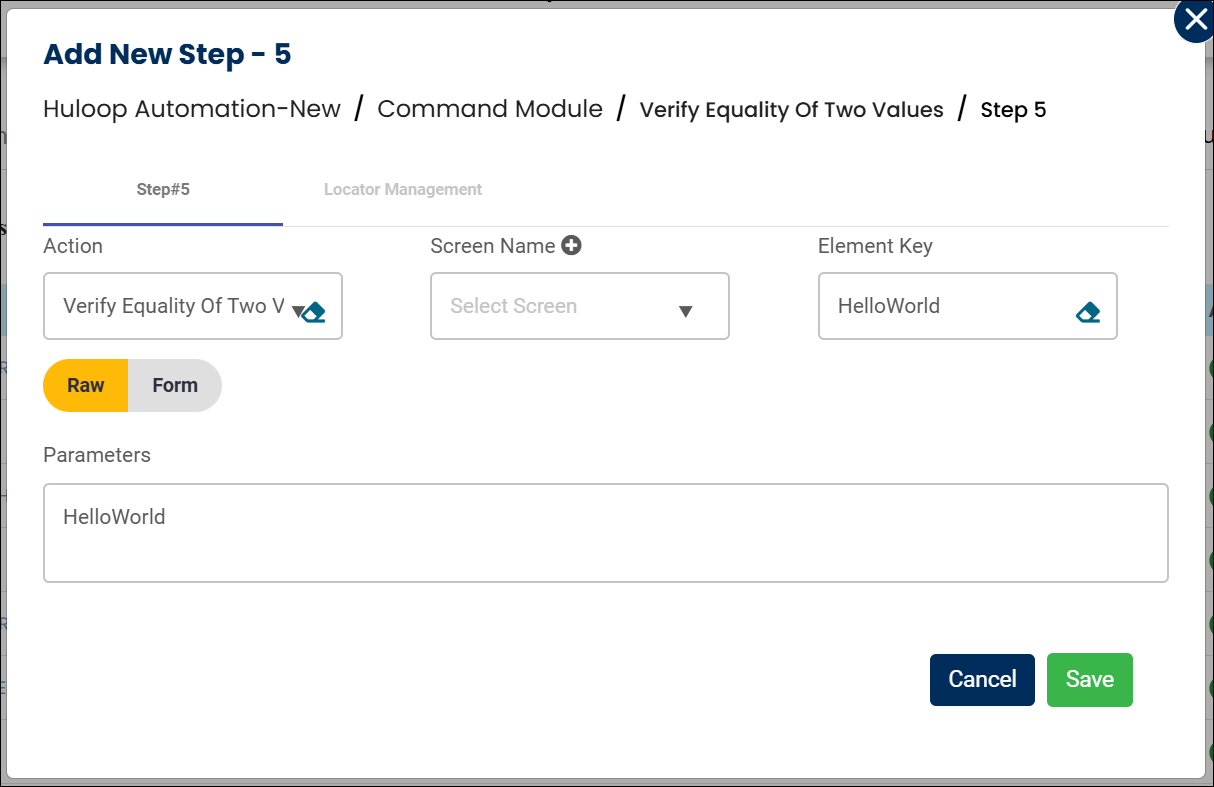This screenshot has width=1214, height=787.
Task: Go to the Command Module breadcrumb
Action: [x=490, y=109]
